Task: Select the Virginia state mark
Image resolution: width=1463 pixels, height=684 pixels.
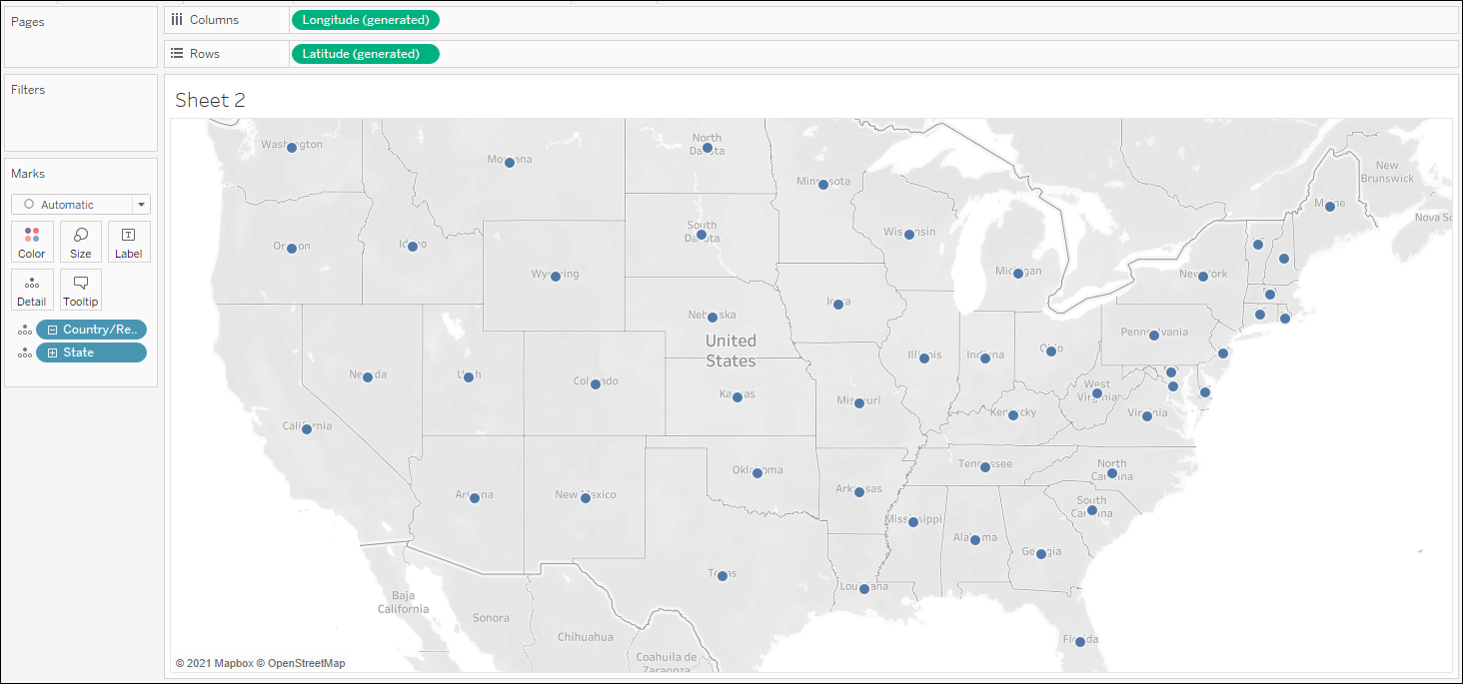Action: click(x=1147, y=416)
